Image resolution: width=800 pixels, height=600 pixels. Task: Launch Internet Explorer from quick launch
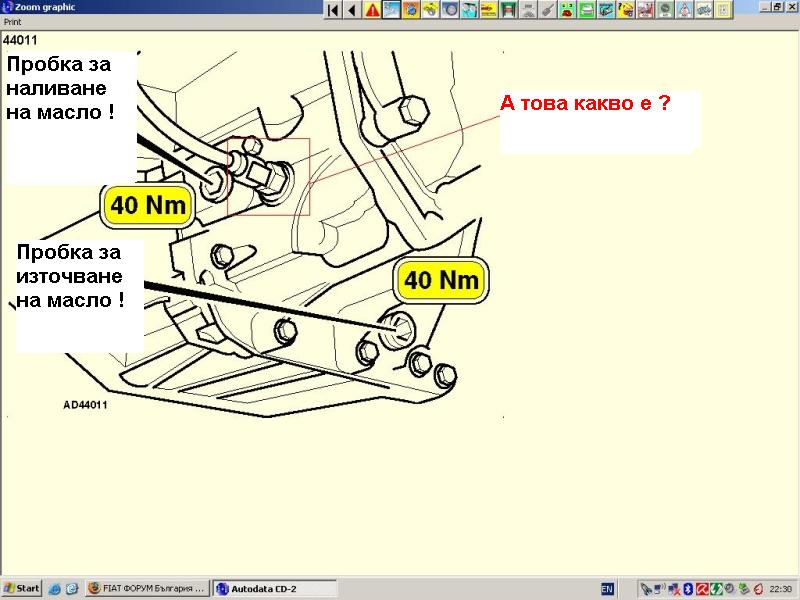pyautogui.click(x=54, y=589)
